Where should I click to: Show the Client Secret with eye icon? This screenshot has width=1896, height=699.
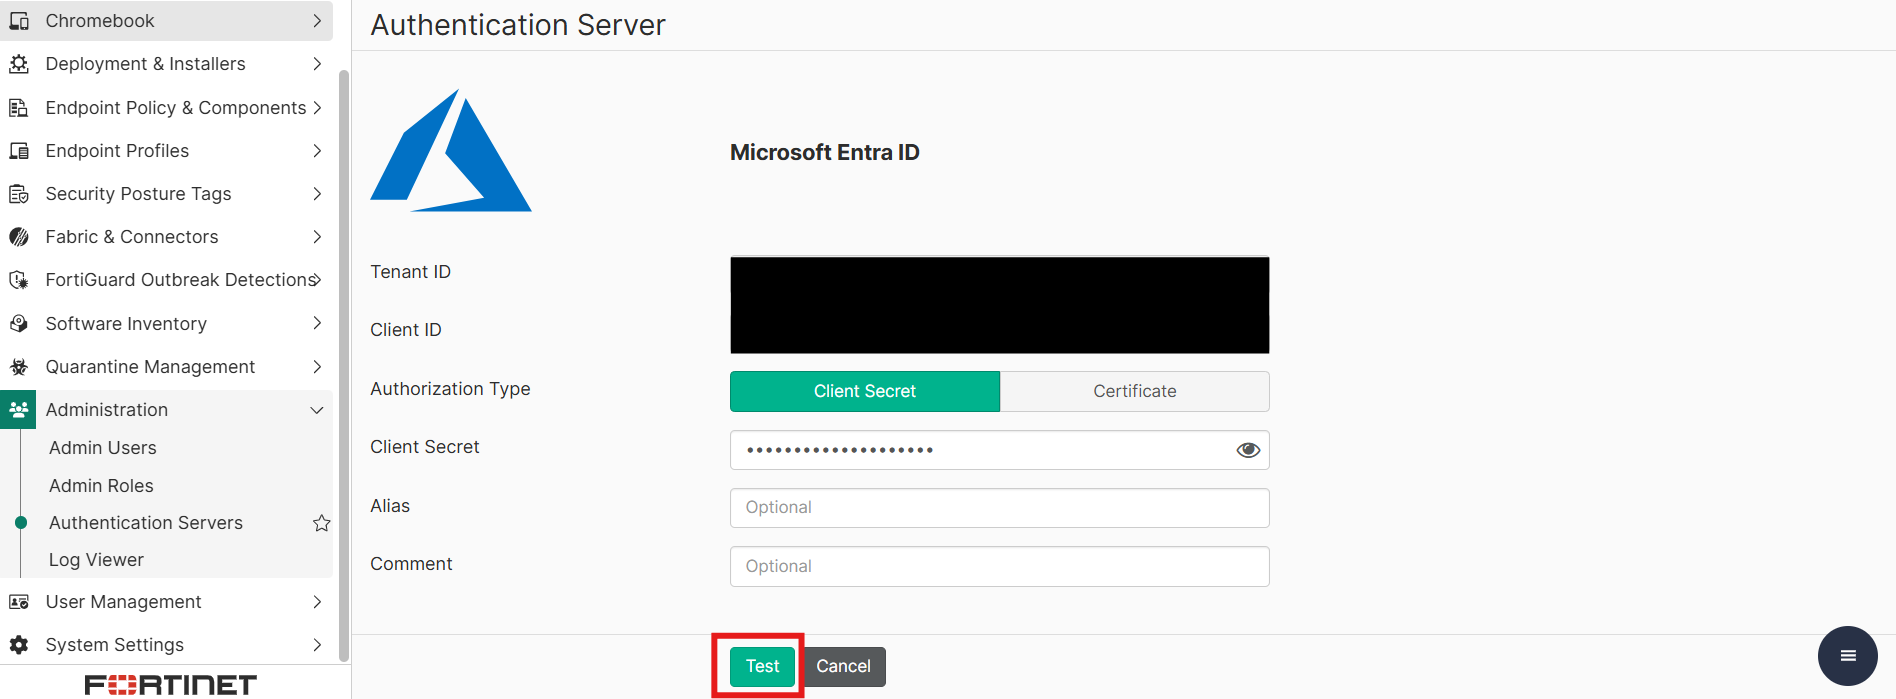[1248, 450]
